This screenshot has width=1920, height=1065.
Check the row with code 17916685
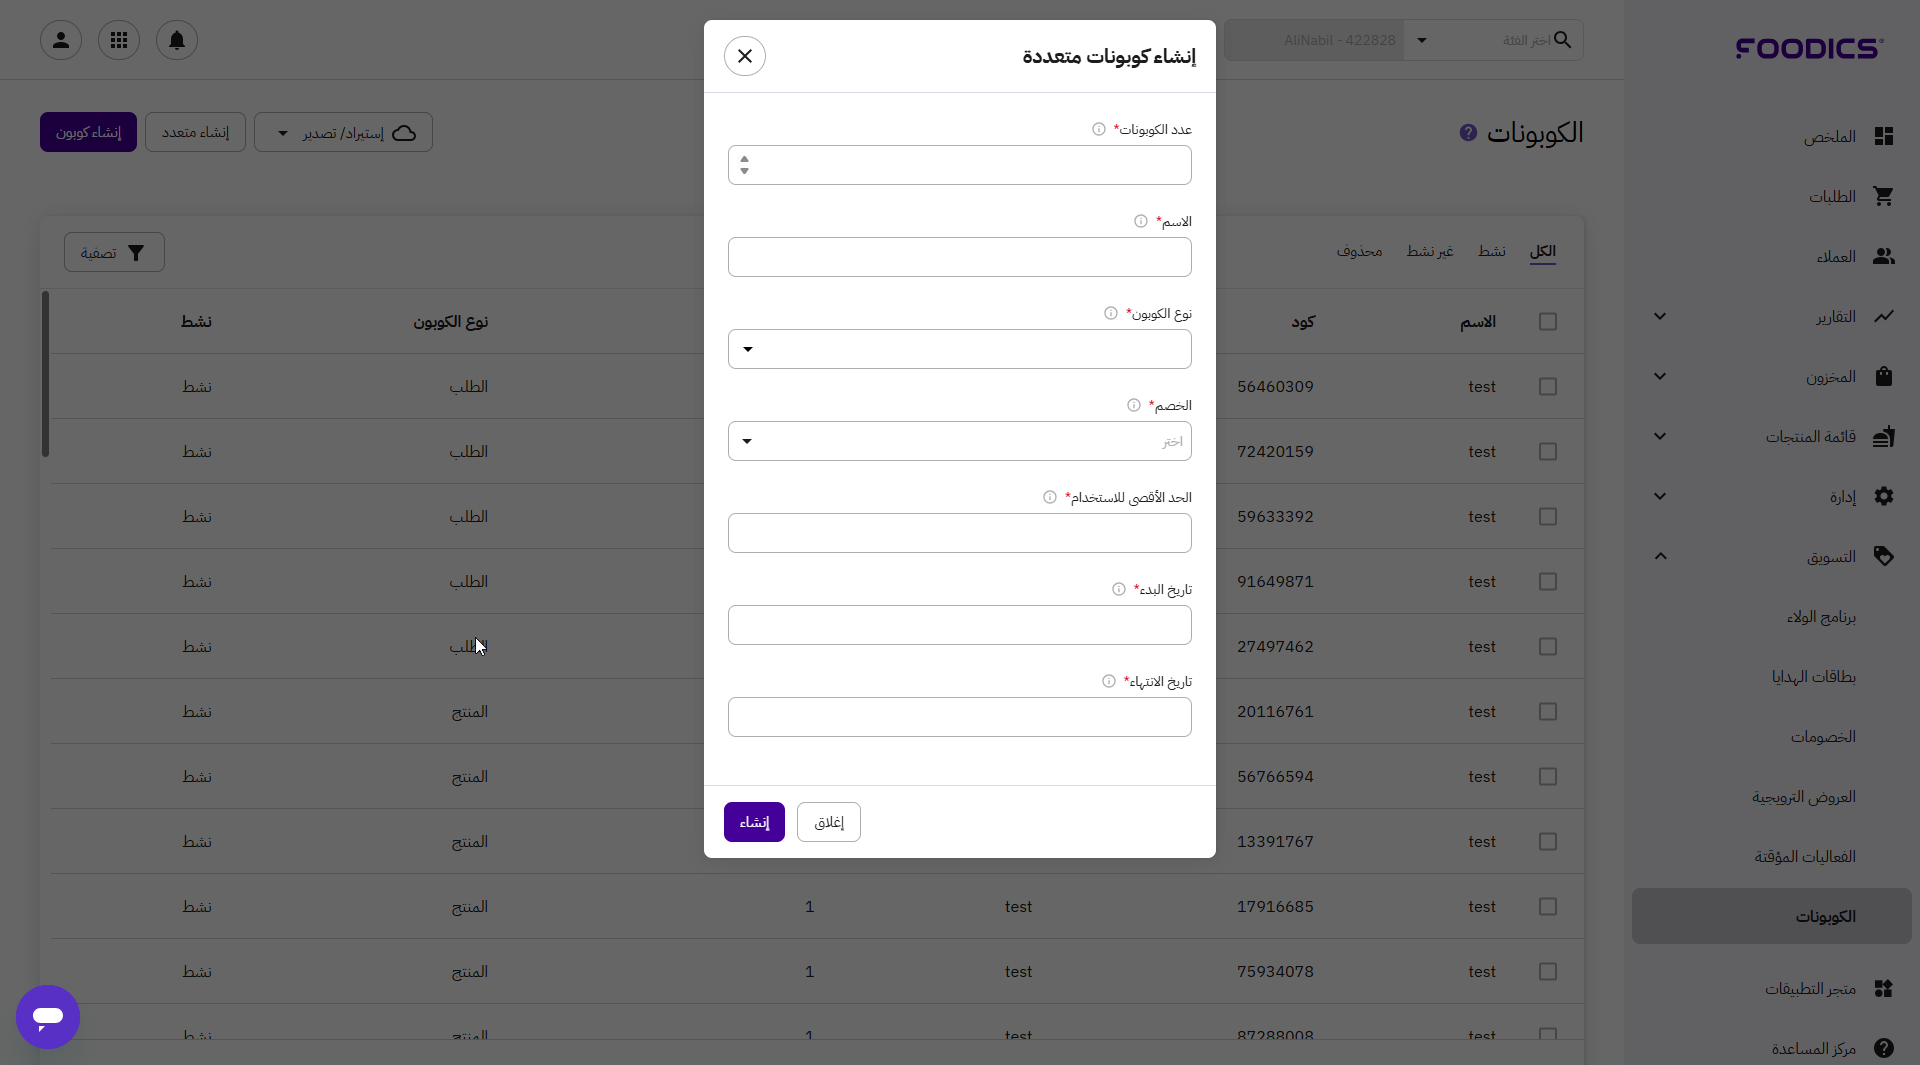[x=1548, y=906]
